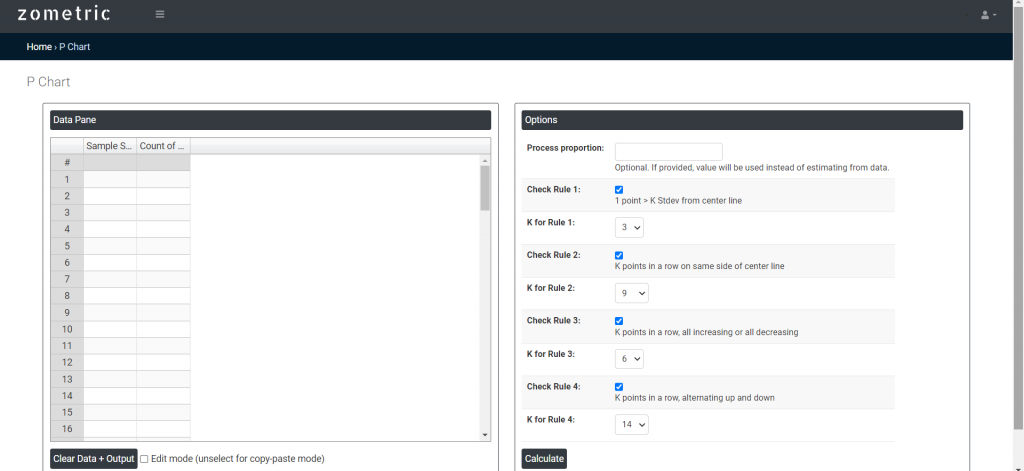Go to Home breadcrumb link
This screenshot has height=471, width=1024.
click(39, 47)
